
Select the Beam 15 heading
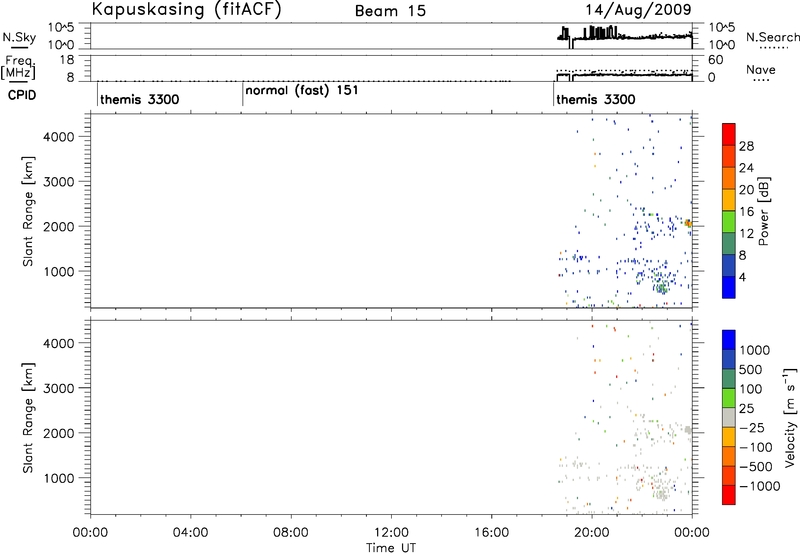coord(390,11)
